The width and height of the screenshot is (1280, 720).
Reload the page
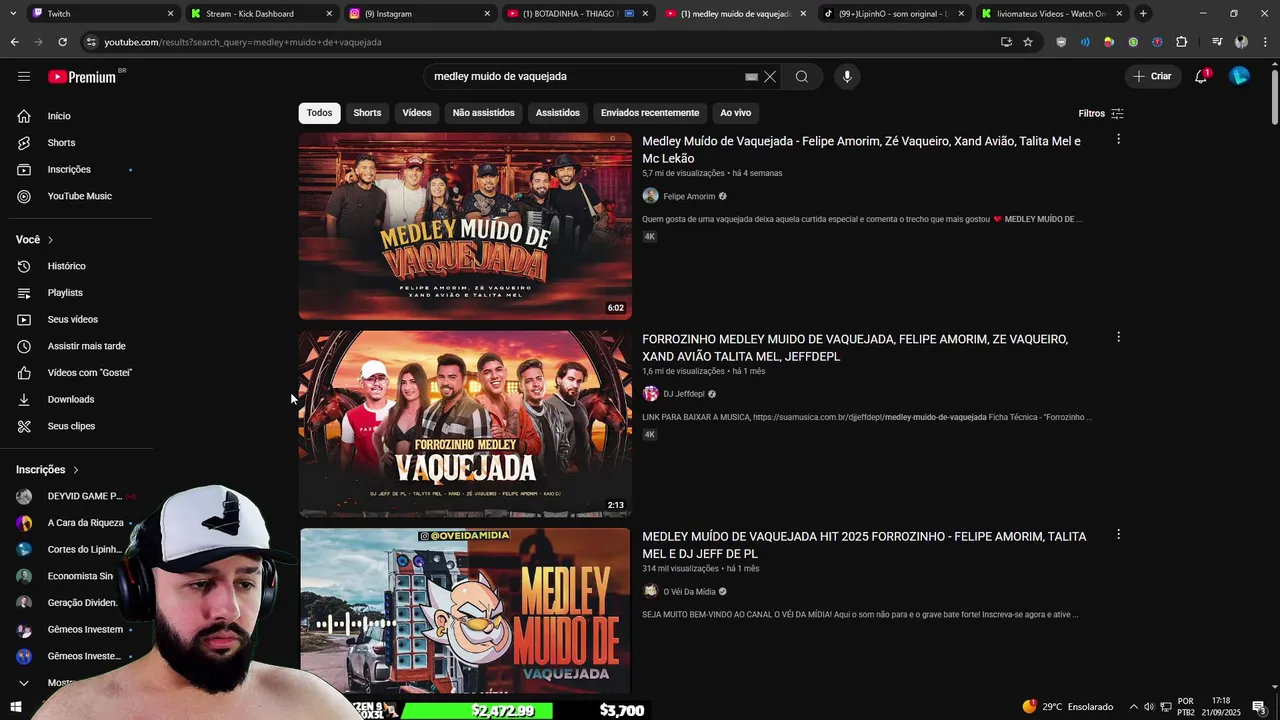[x=62, y=42]
